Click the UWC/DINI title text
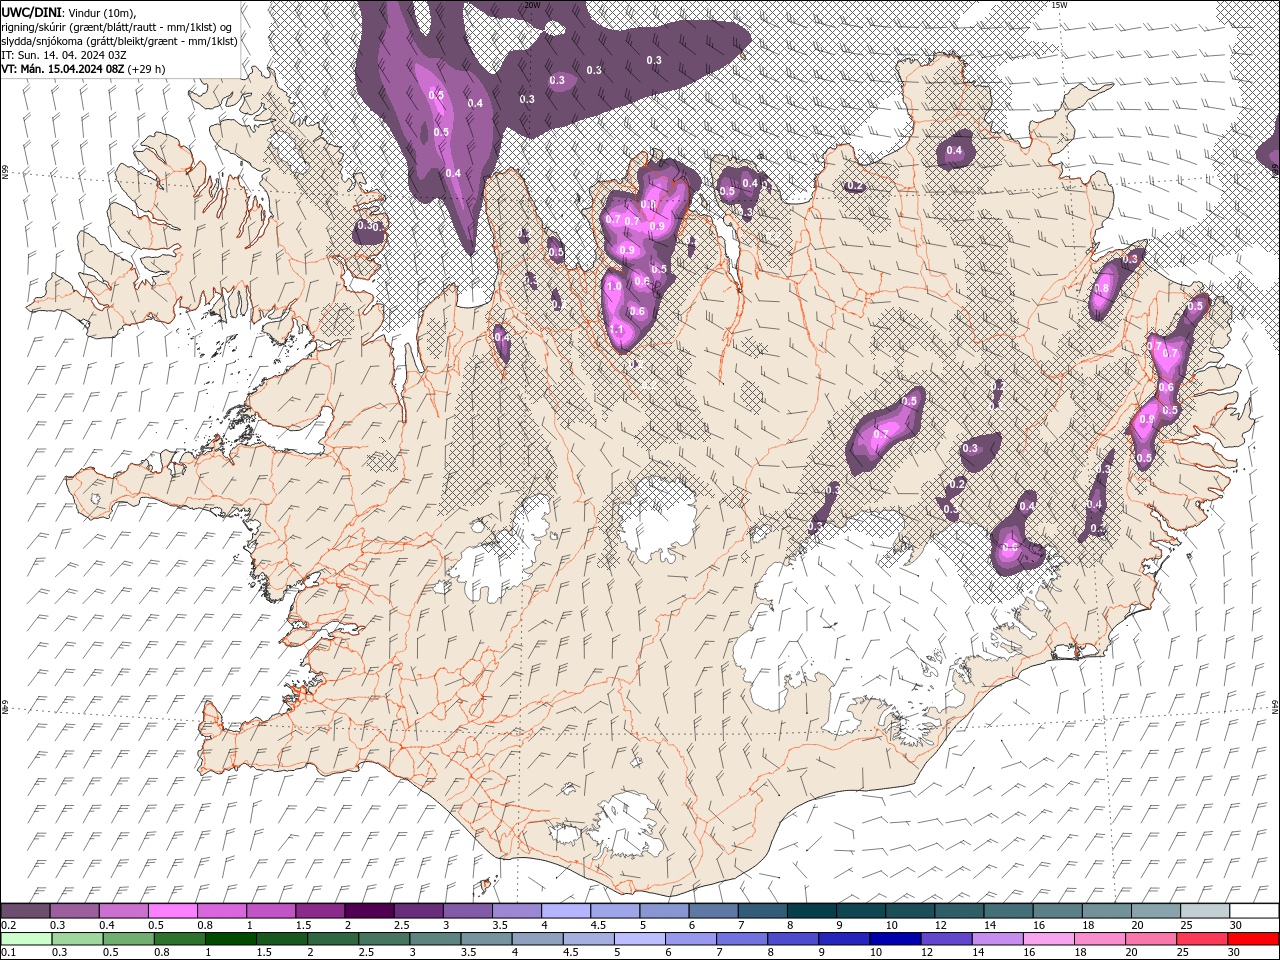The width and height of the screenshot is (1280, 960). [31, 12]
